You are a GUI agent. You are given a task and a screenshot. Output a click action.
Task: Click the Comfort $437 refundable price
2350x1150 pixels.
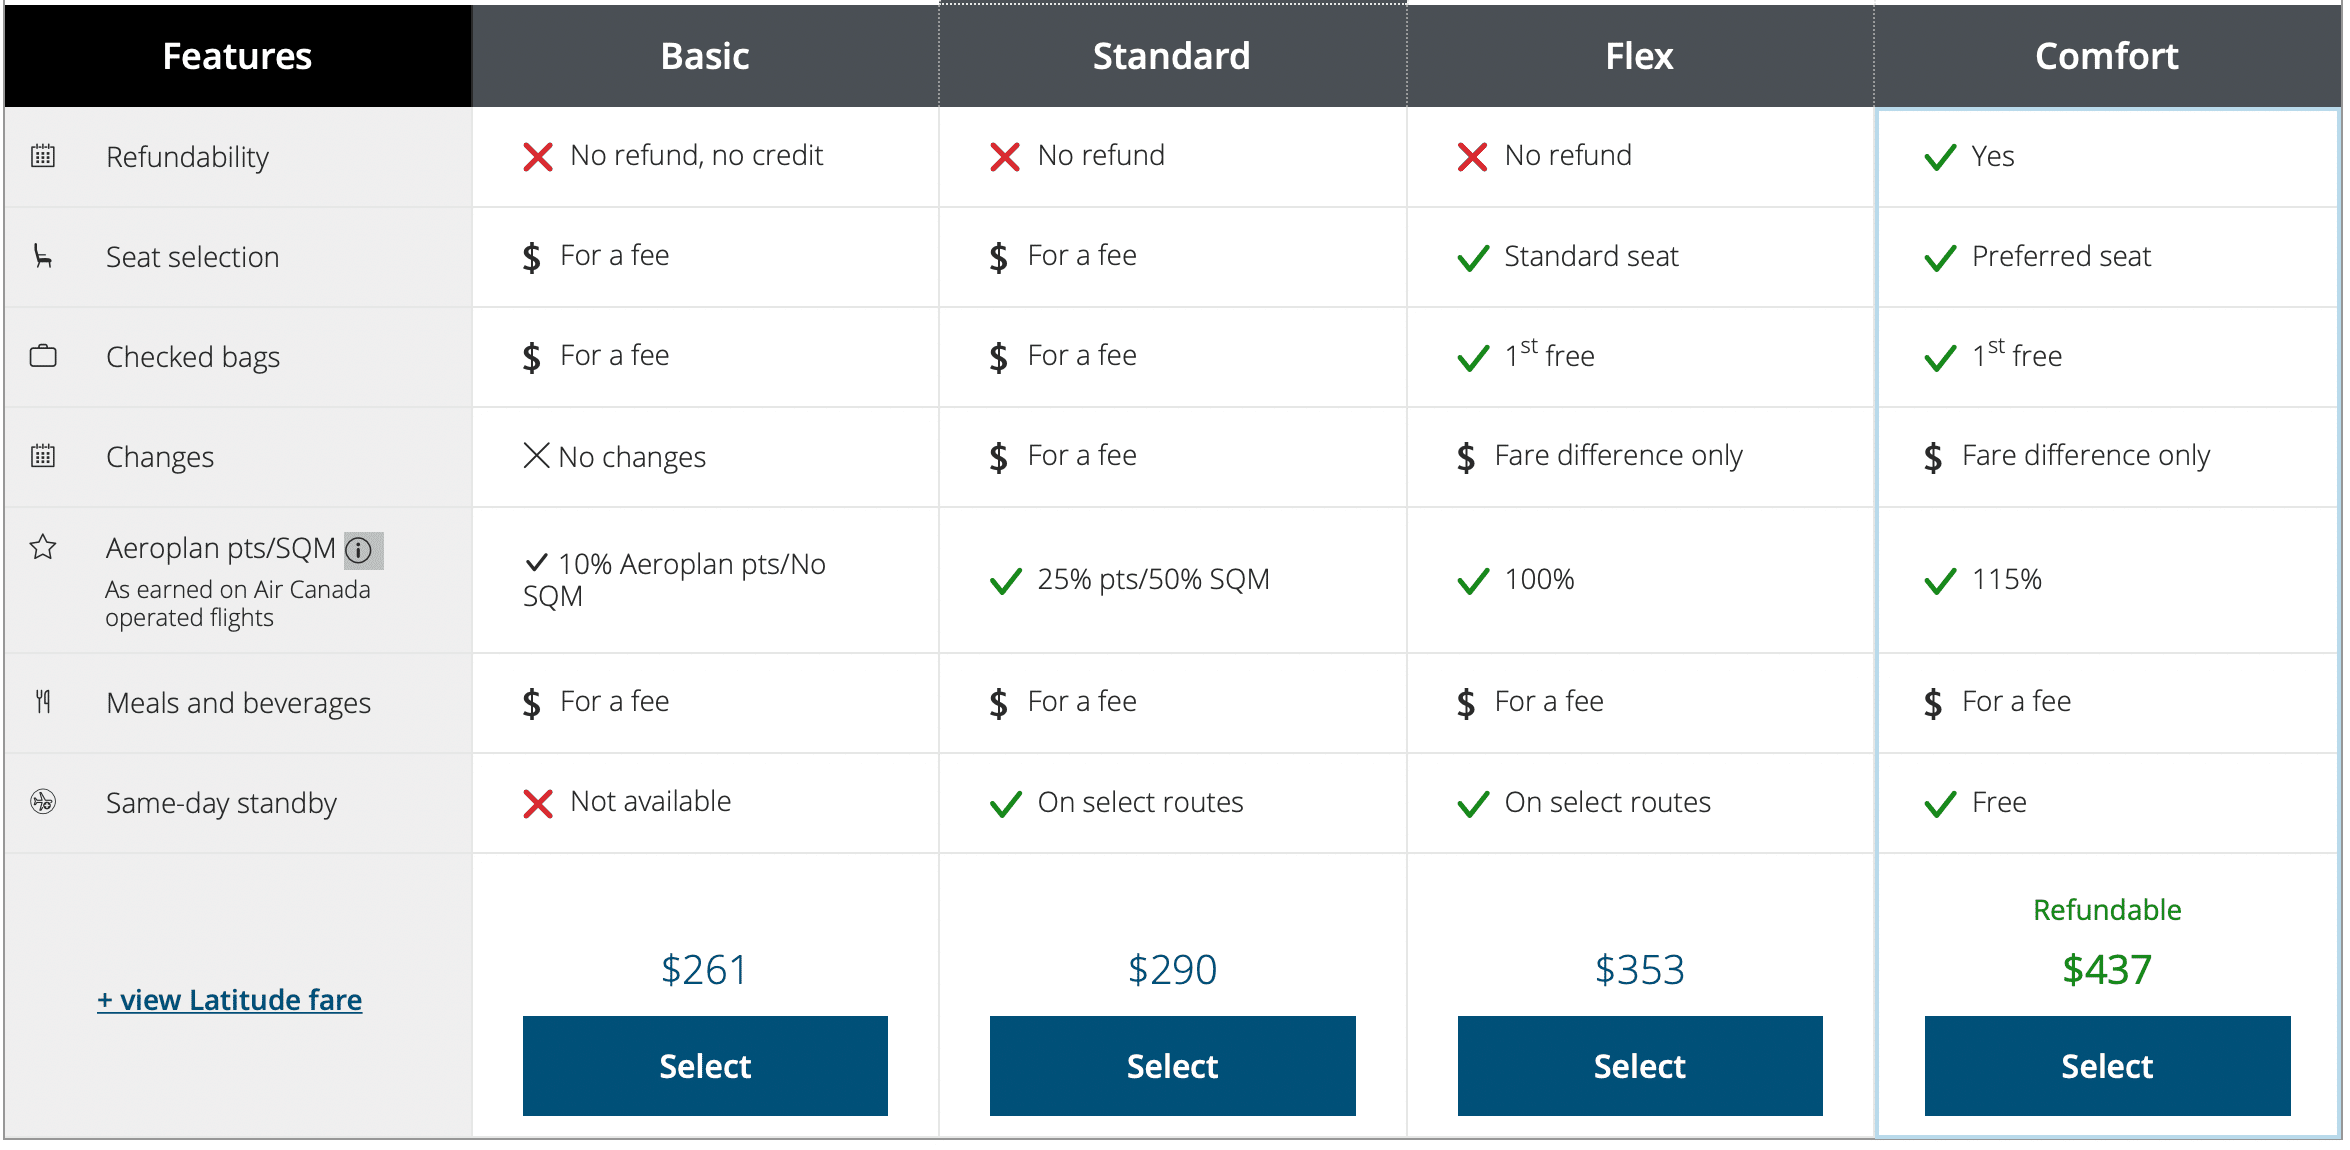pyautogui.click(x=2107, y=969)
